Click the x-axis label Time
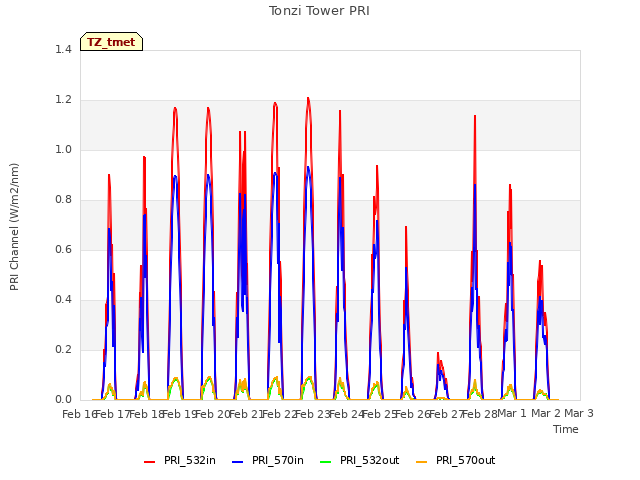This screenshot has height=480, width=640. pos(566,429)
